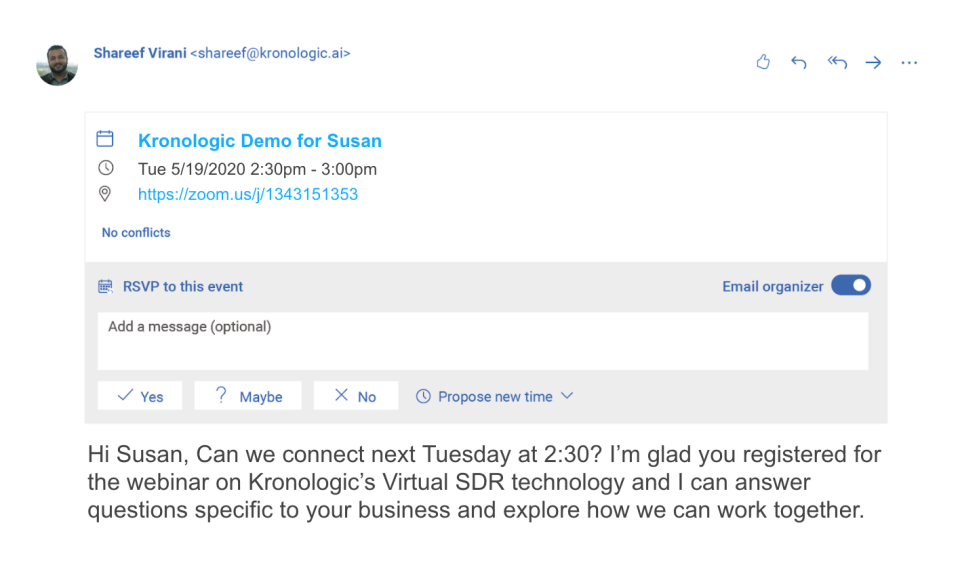
Task: Click the clock icon beside event time
Action: (105, 168)
